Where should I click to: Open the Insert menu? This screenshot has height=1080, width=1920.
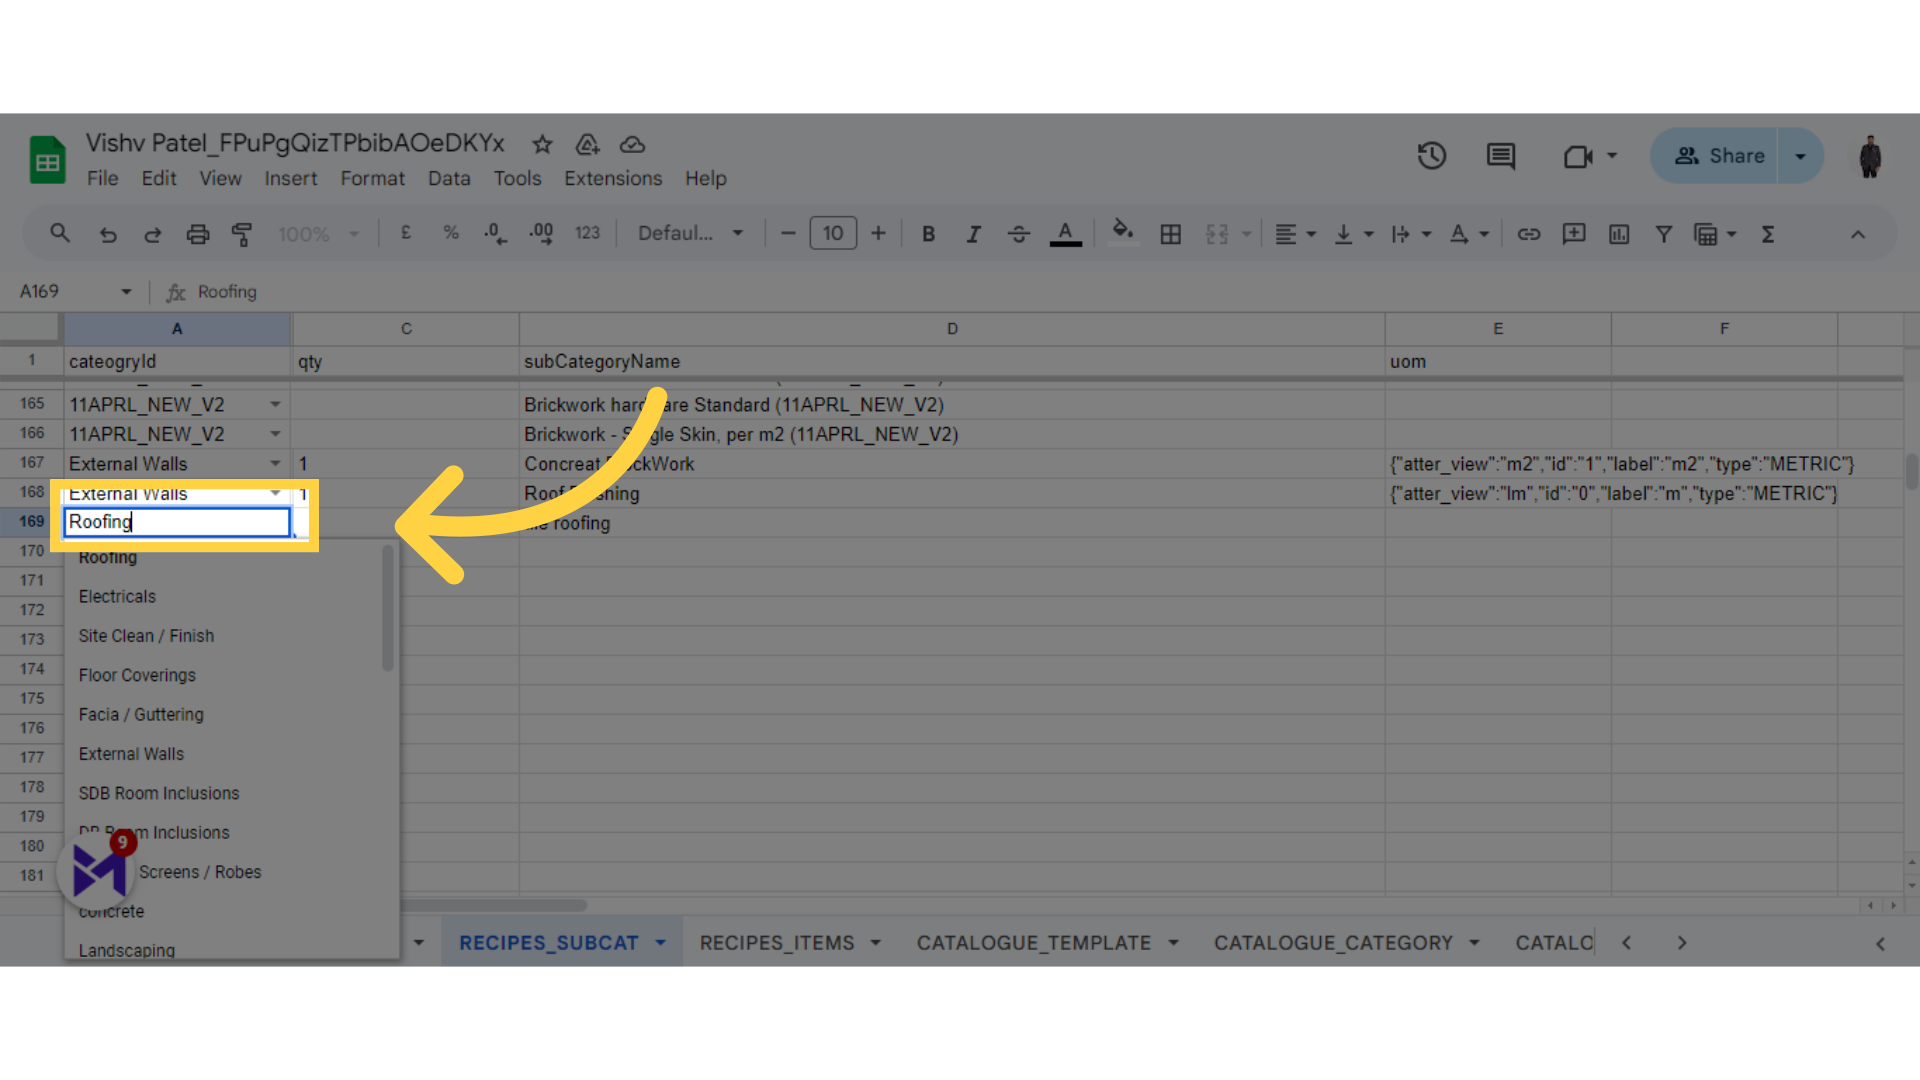point(290,179)
